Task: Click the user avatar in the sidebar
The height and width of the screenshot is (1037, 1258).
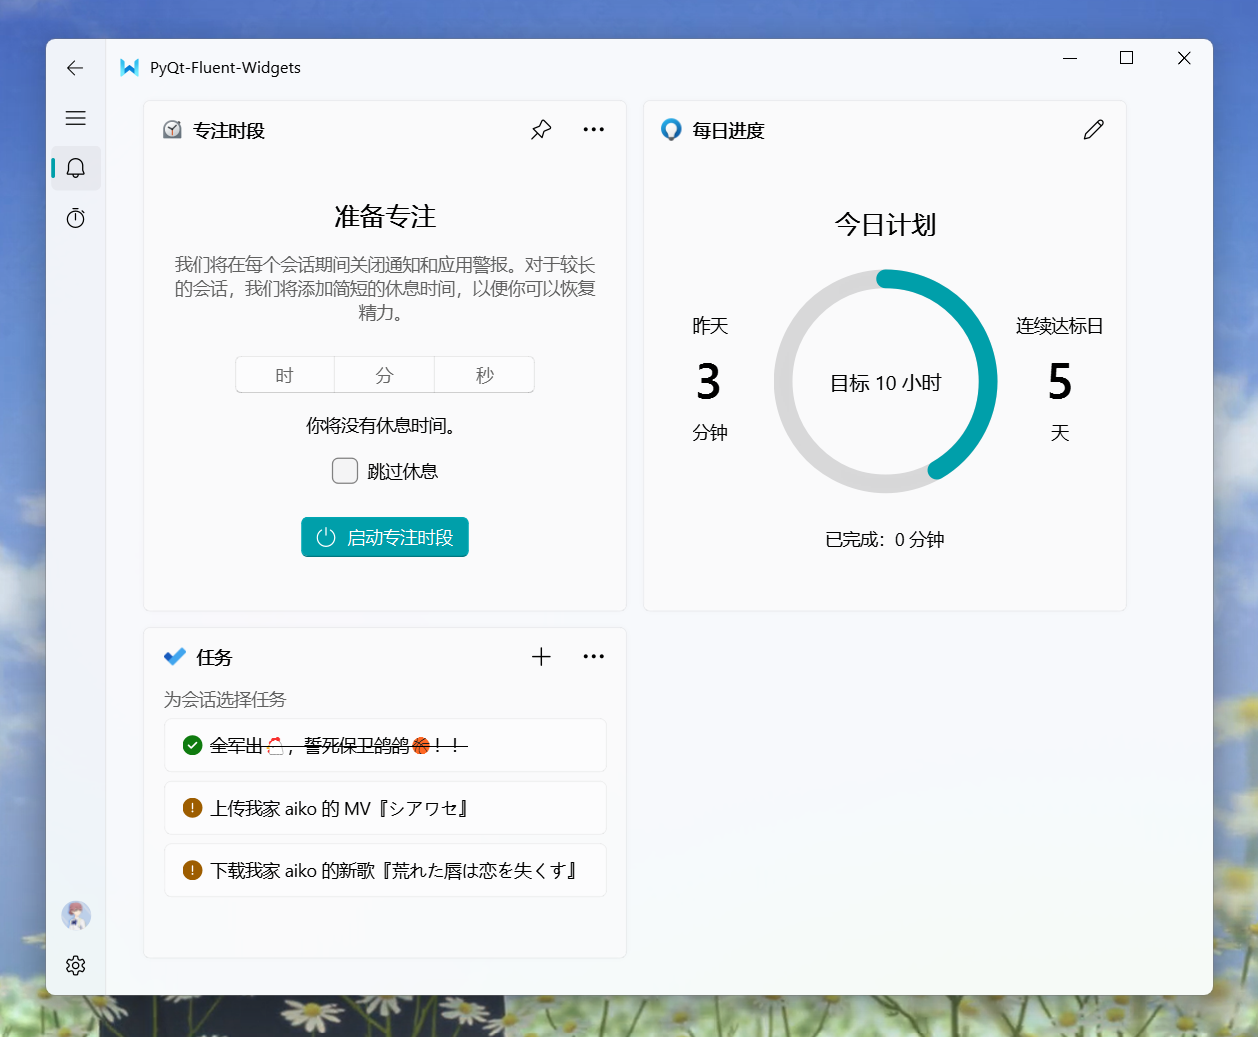Action: [x=75, y=915]
